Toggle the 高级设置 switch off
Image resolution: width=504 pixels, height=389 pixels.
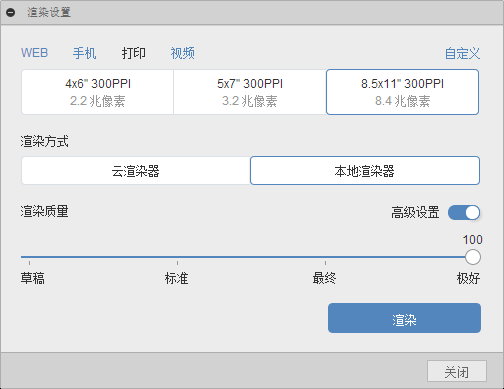464,213
